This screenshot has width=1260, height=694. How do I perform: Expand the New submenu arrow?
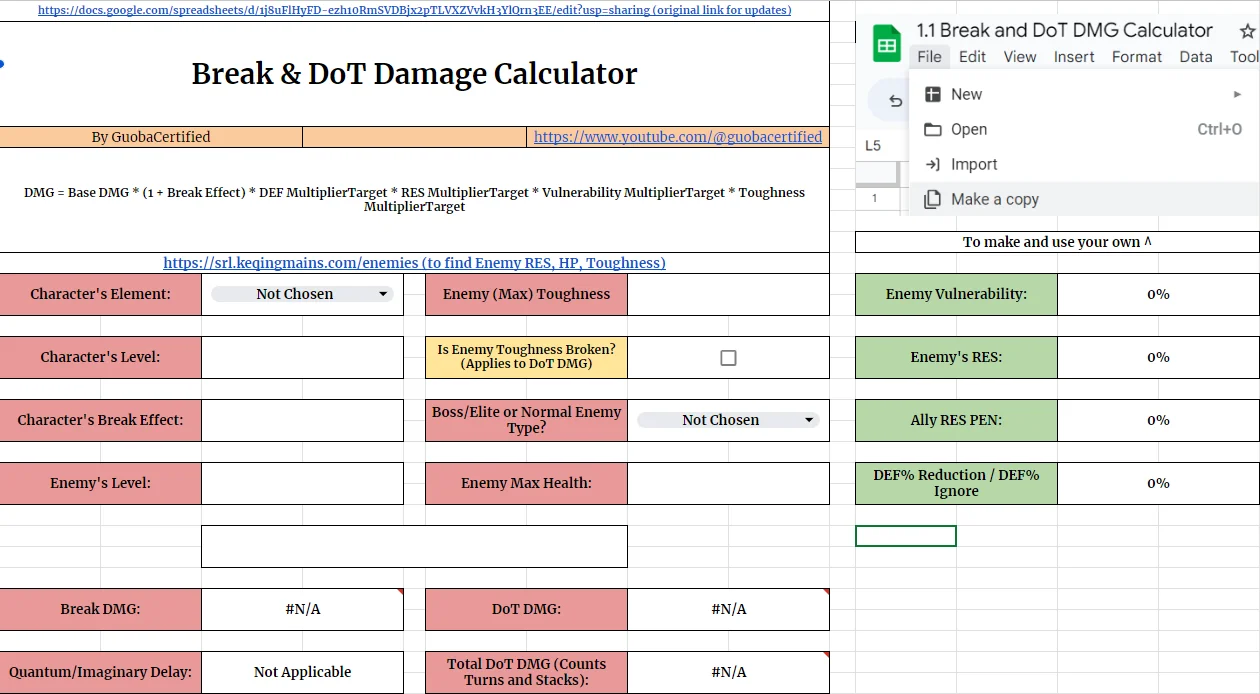(1237, 93)
